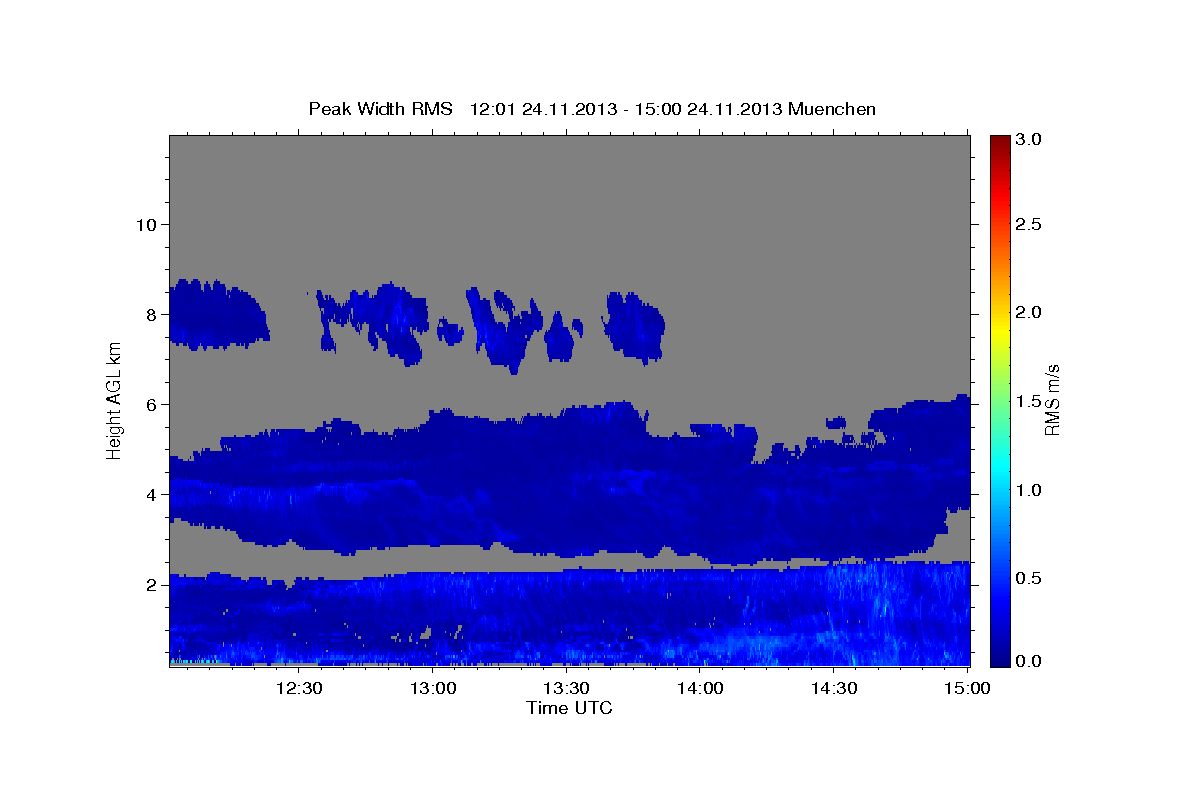Click the 12:30 time tick label
The width and height of the screenshot is (1200, 800).
pyautogui.click(x=300, y=688)
